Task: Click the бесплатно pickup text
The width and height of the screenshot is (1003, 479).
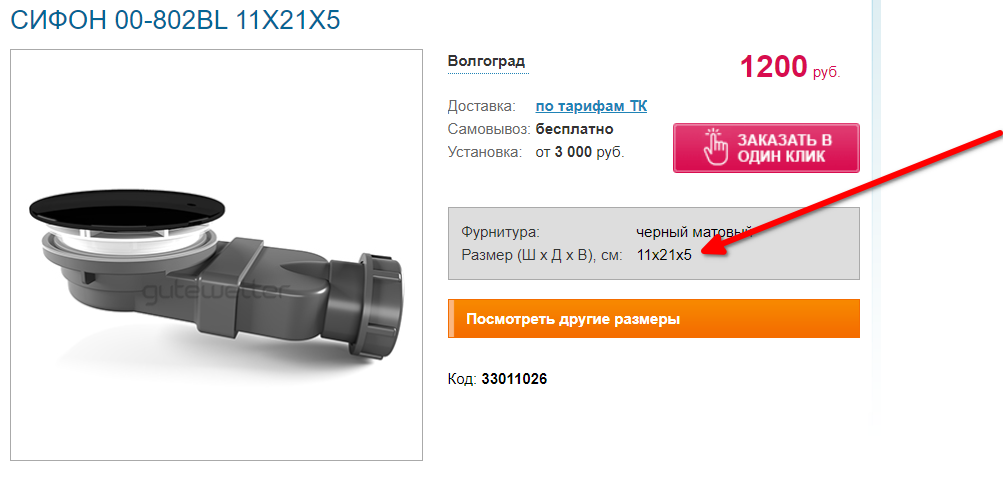Action: pos(574,129)
